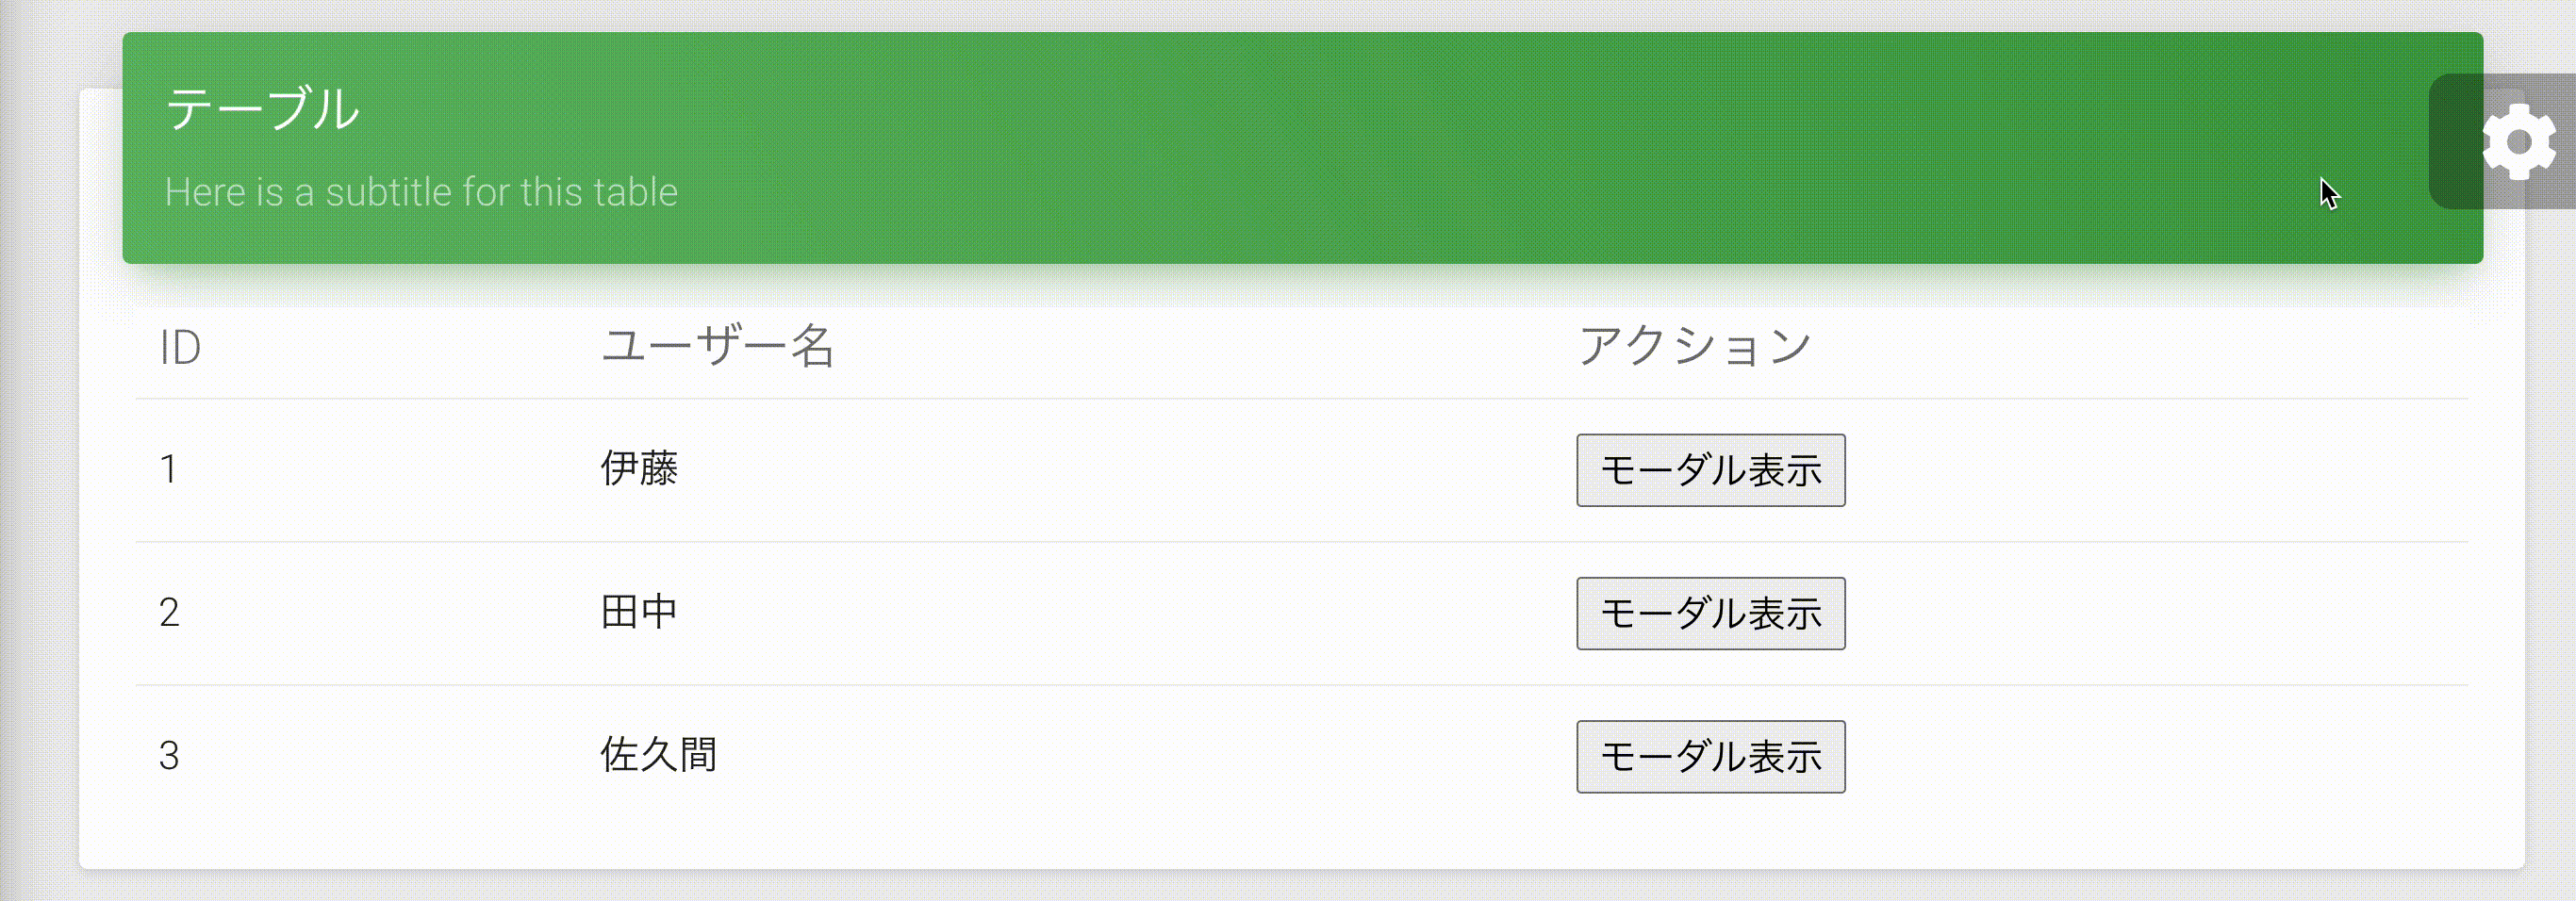Click the ID column header
Viewport: 2576px width, 901px height.
[x=181, y=347]
